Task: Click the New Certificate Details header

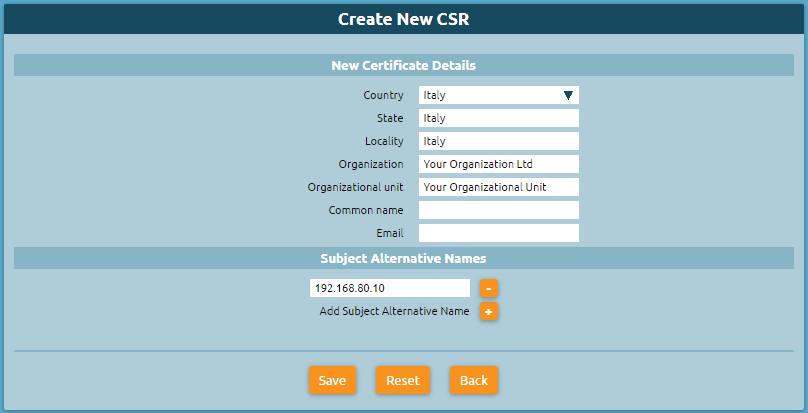Action: [404, 65]
